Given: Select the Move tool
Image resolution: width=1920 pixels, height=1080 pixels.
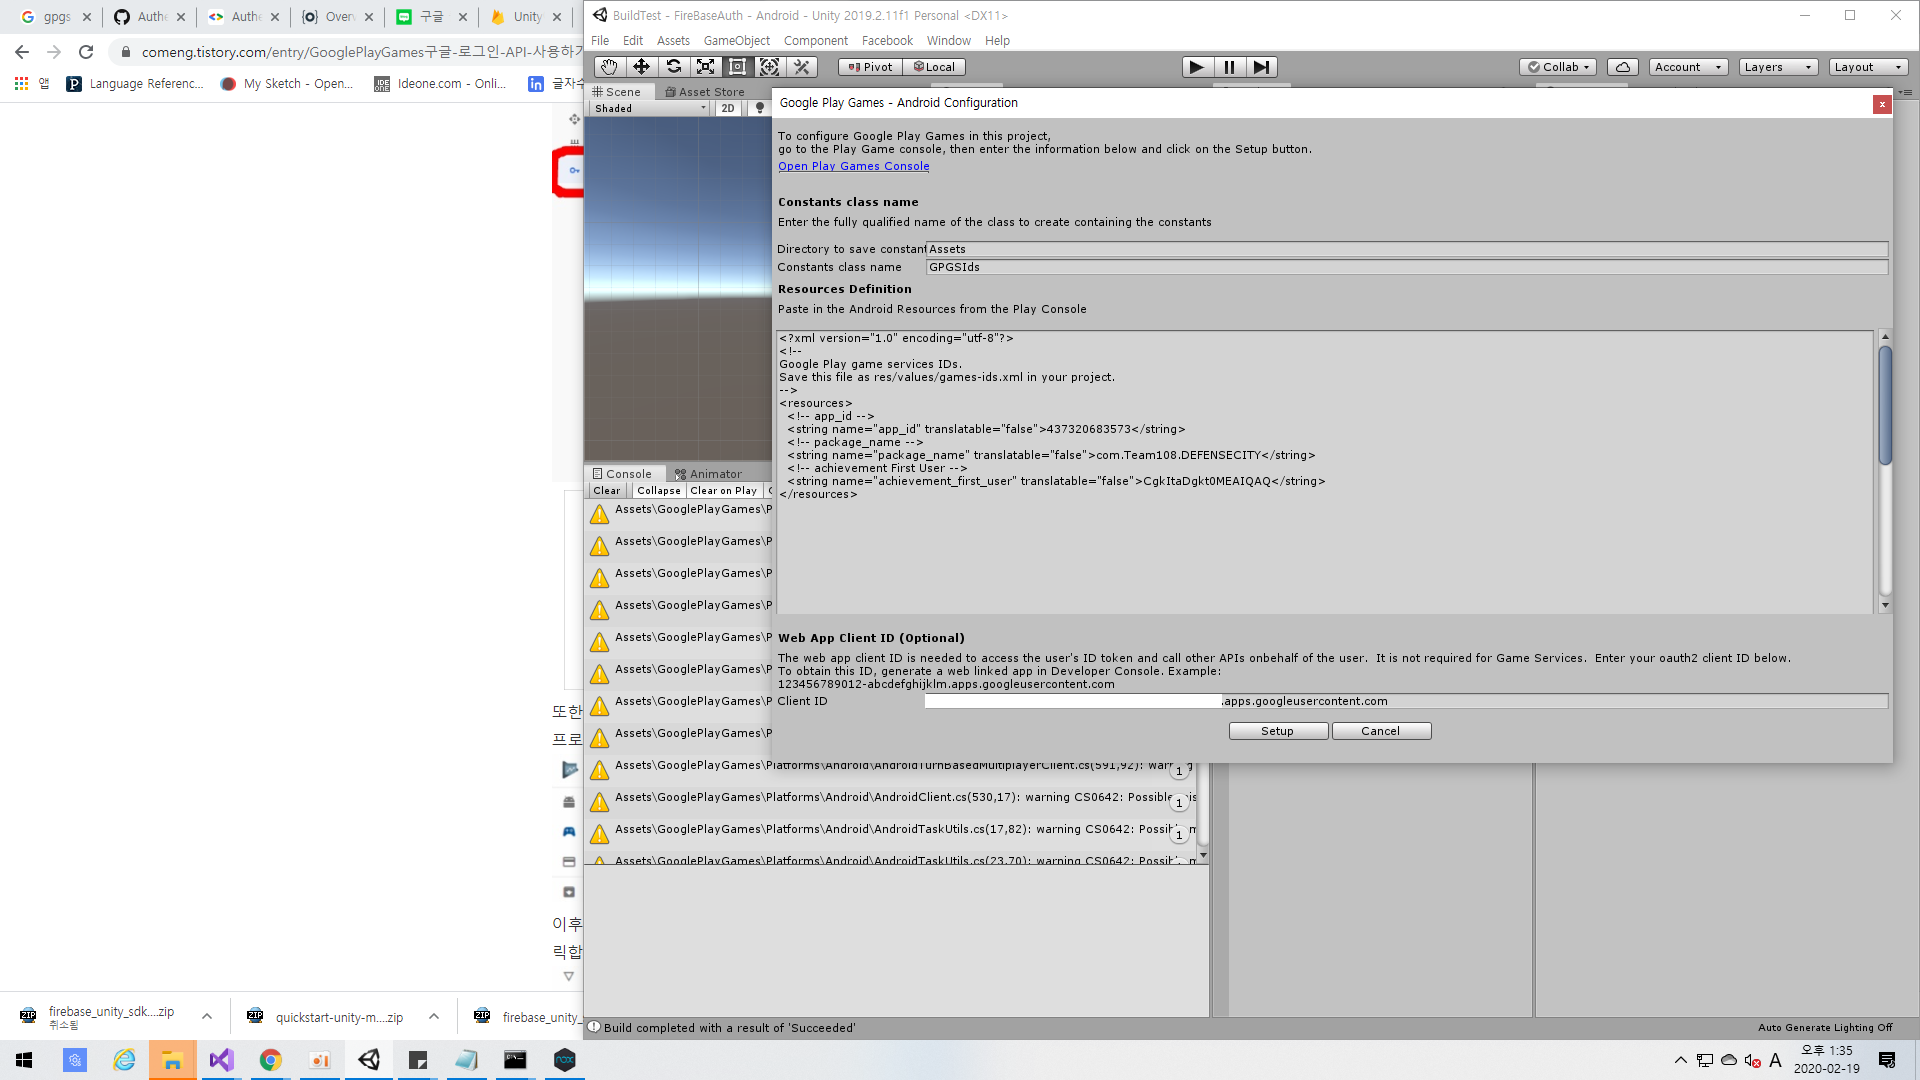Looking at the screenshot, I should click(641, 67).
